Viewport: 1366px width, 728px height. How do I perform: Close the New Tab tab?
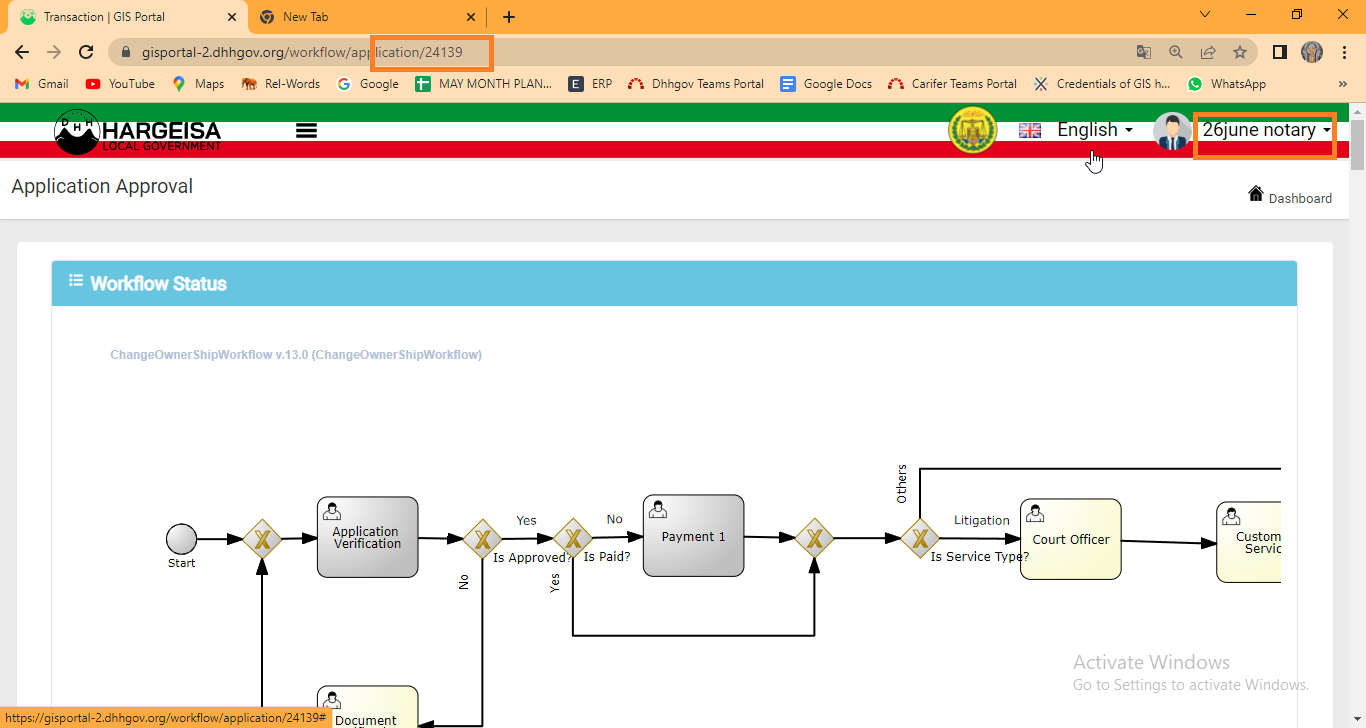472,17
